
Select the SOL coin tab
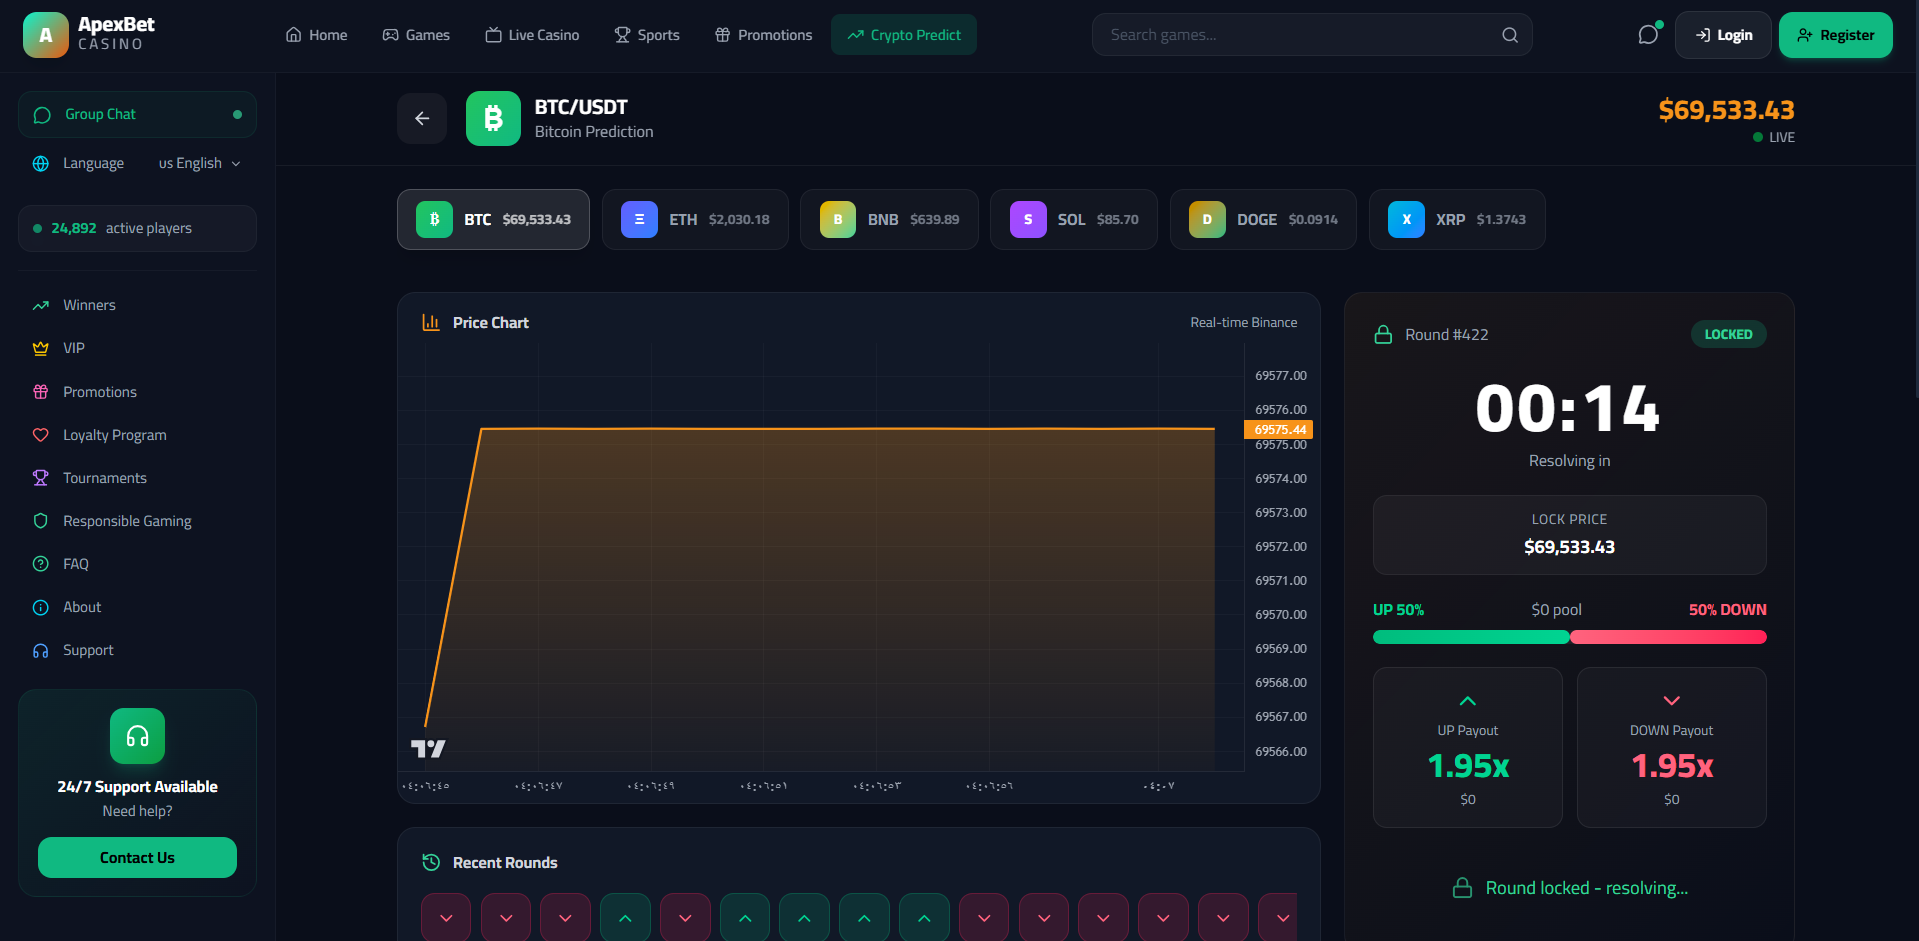point(1074,219)
